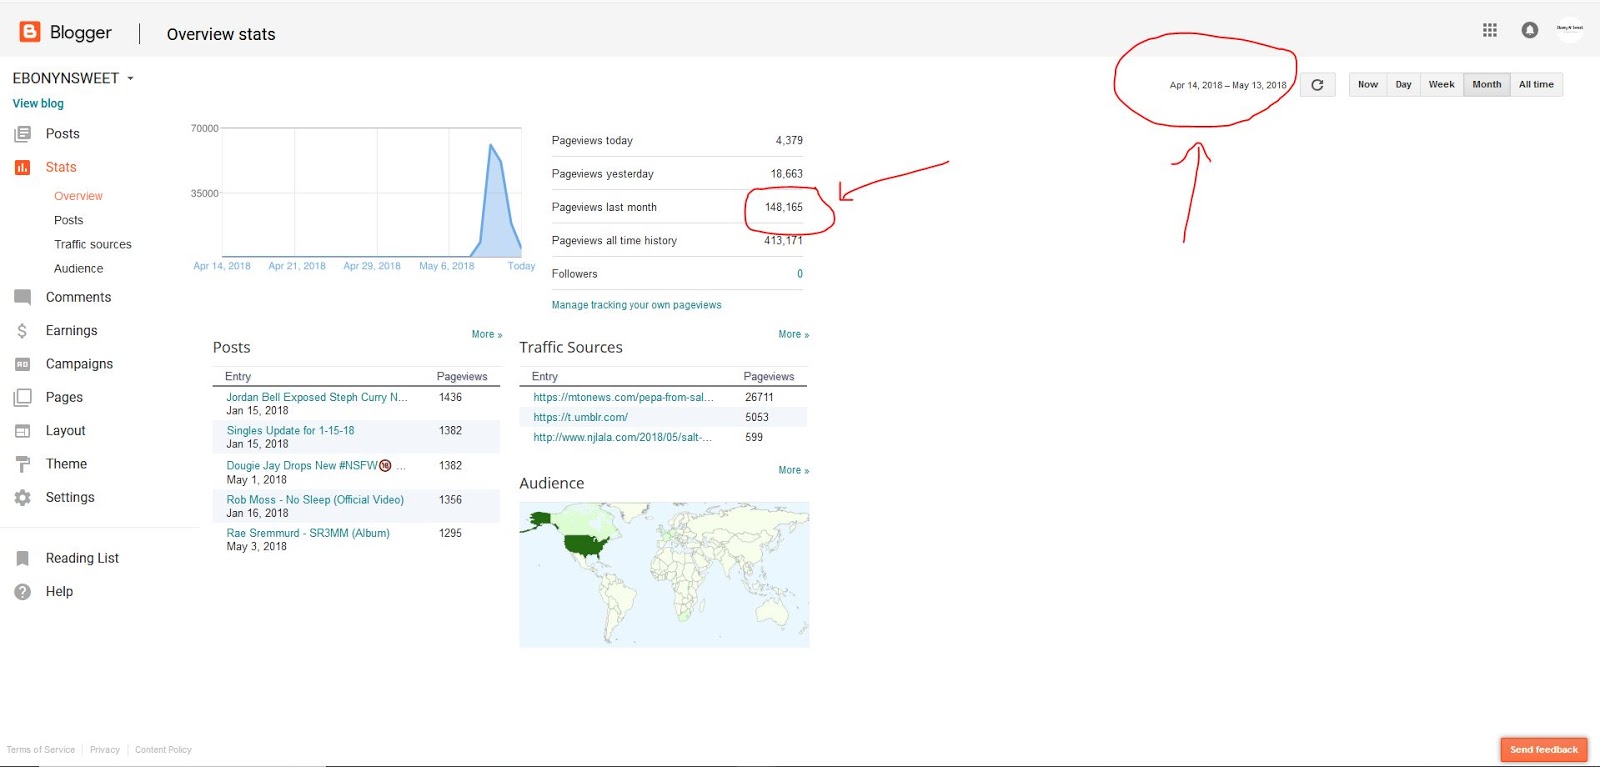Image resolution: width=1600 pixels, height=767 pixels.
Task: Open the t.umblr.com traffic source link
Action: click(x=580, y=417)
